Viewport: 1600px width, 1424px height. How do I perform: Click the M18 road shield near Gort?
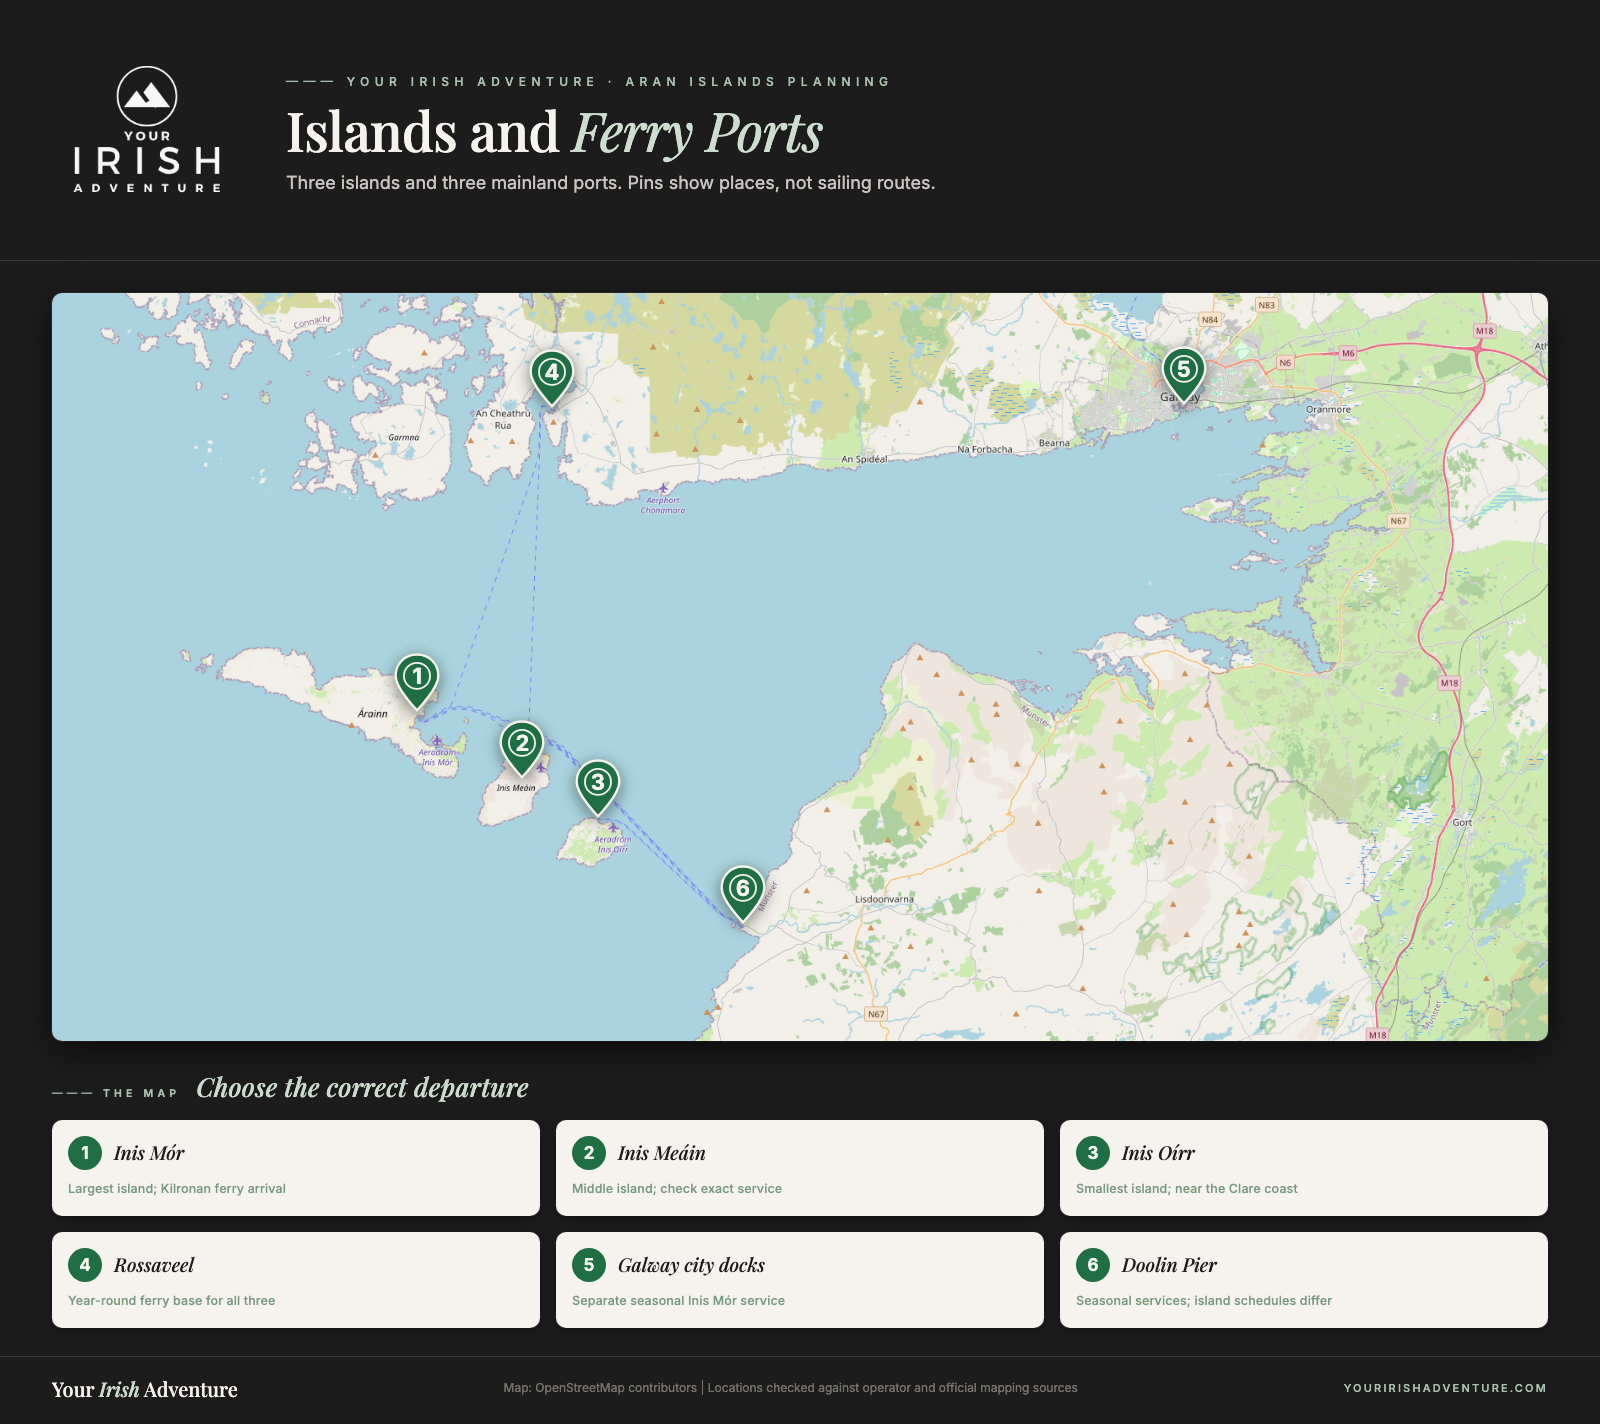point(1449,683)
